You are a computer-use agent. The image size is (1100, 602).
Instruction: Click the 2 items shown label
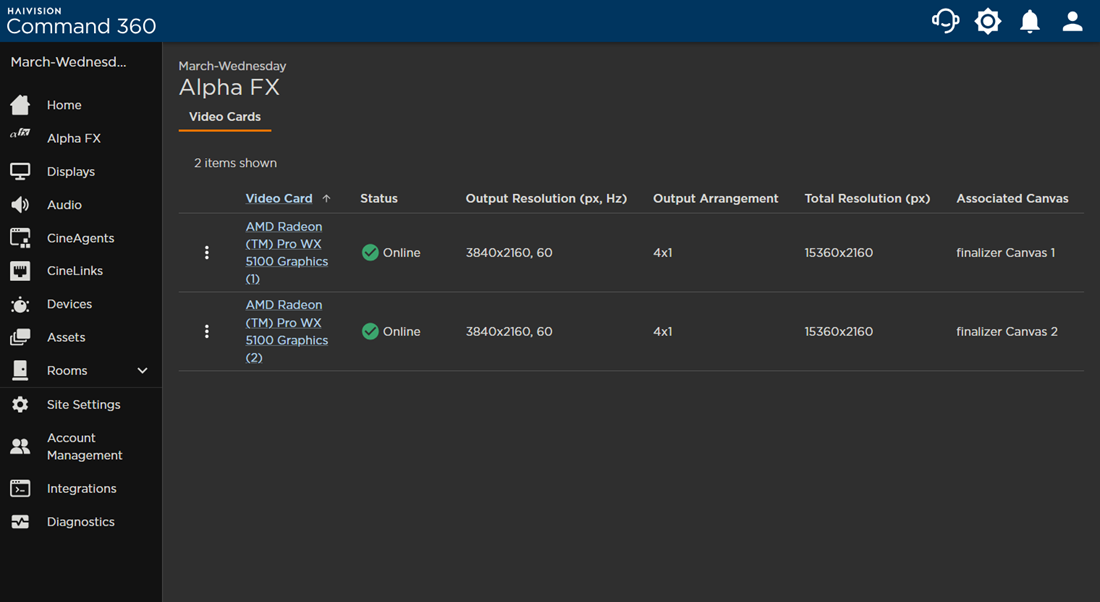(235, 163)
